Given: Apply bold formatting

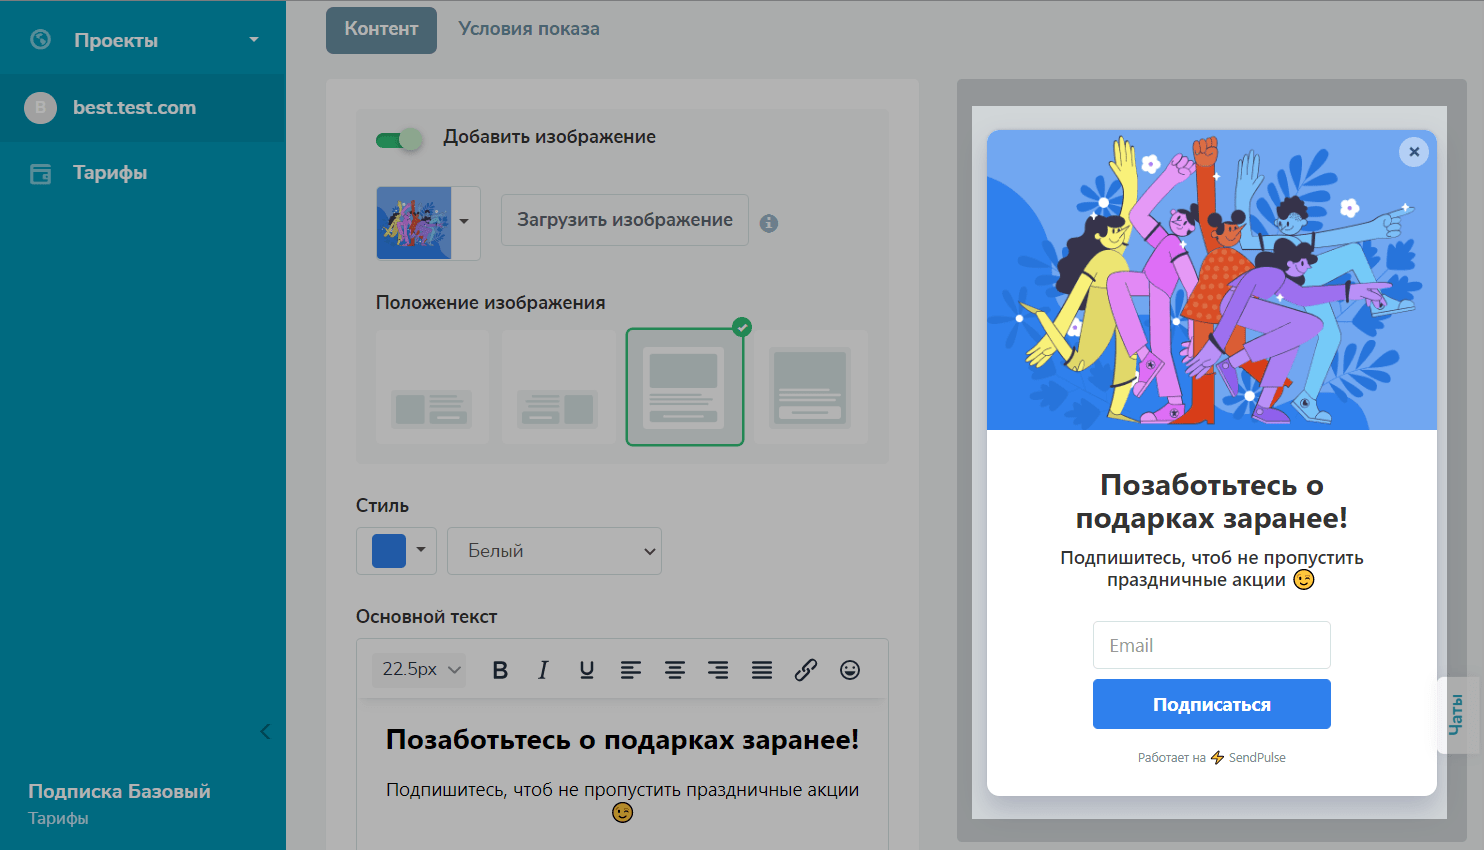Looking at the screenshot, I should [x=500, y=670].
